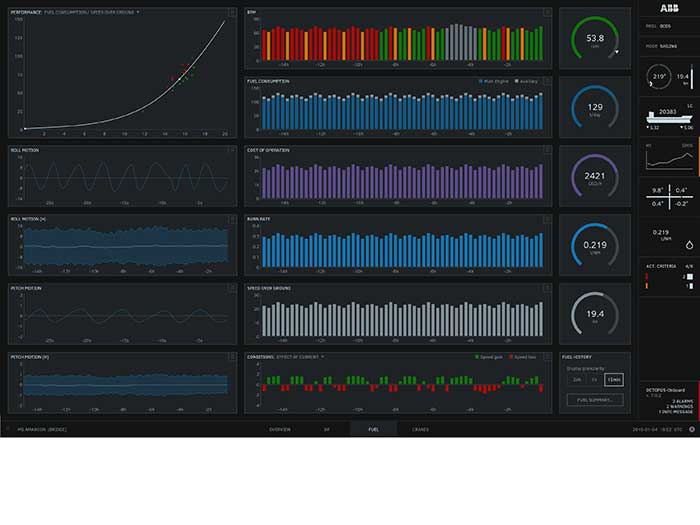
Task: Click the 53.8 RPM gauge
Action: (x=595, y=38)
